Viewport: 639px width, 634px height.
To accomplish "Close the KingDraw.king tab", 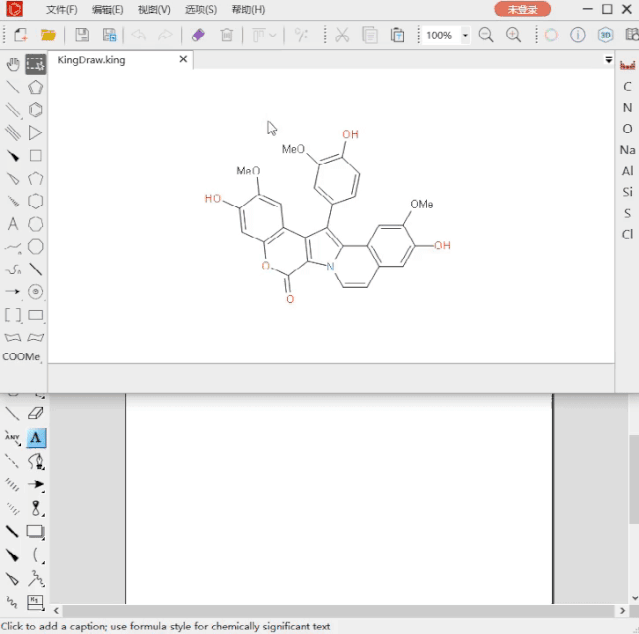I will 183,59.
